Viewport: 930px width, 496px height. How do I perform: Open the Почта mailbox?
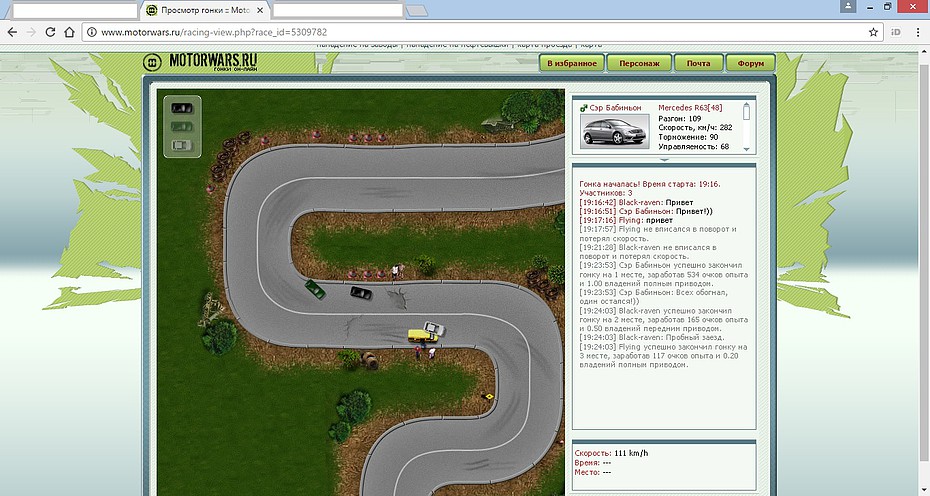pos(699,63)
